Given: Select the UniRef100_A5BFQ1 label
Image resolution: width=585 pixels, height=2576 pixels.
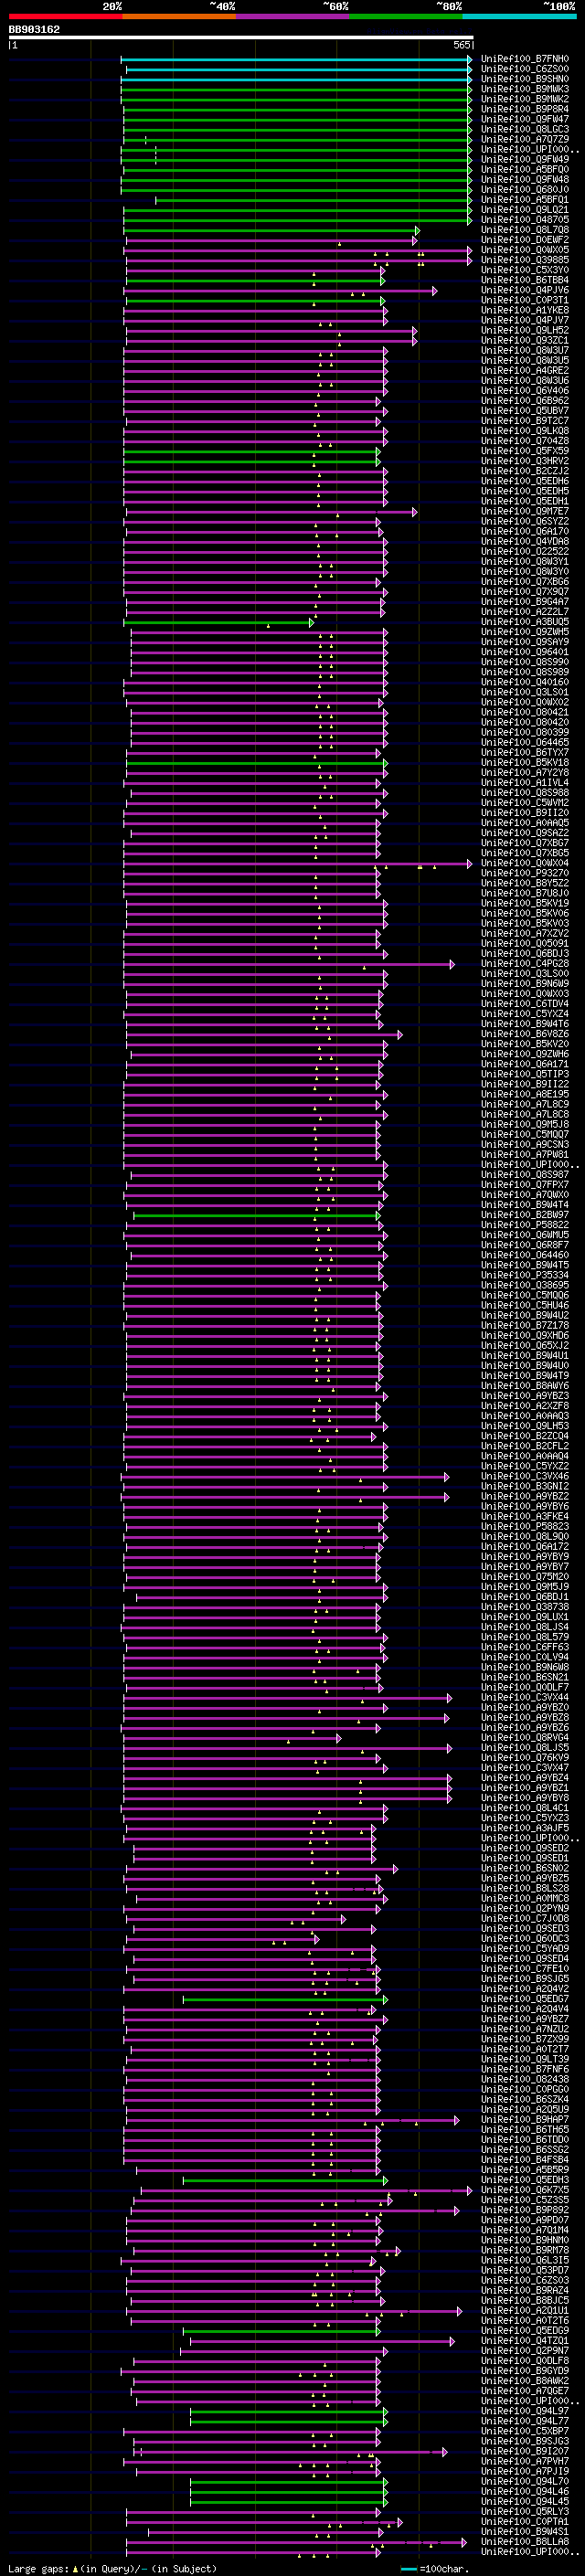Looking at the screenshot, I should coord(525,200).
